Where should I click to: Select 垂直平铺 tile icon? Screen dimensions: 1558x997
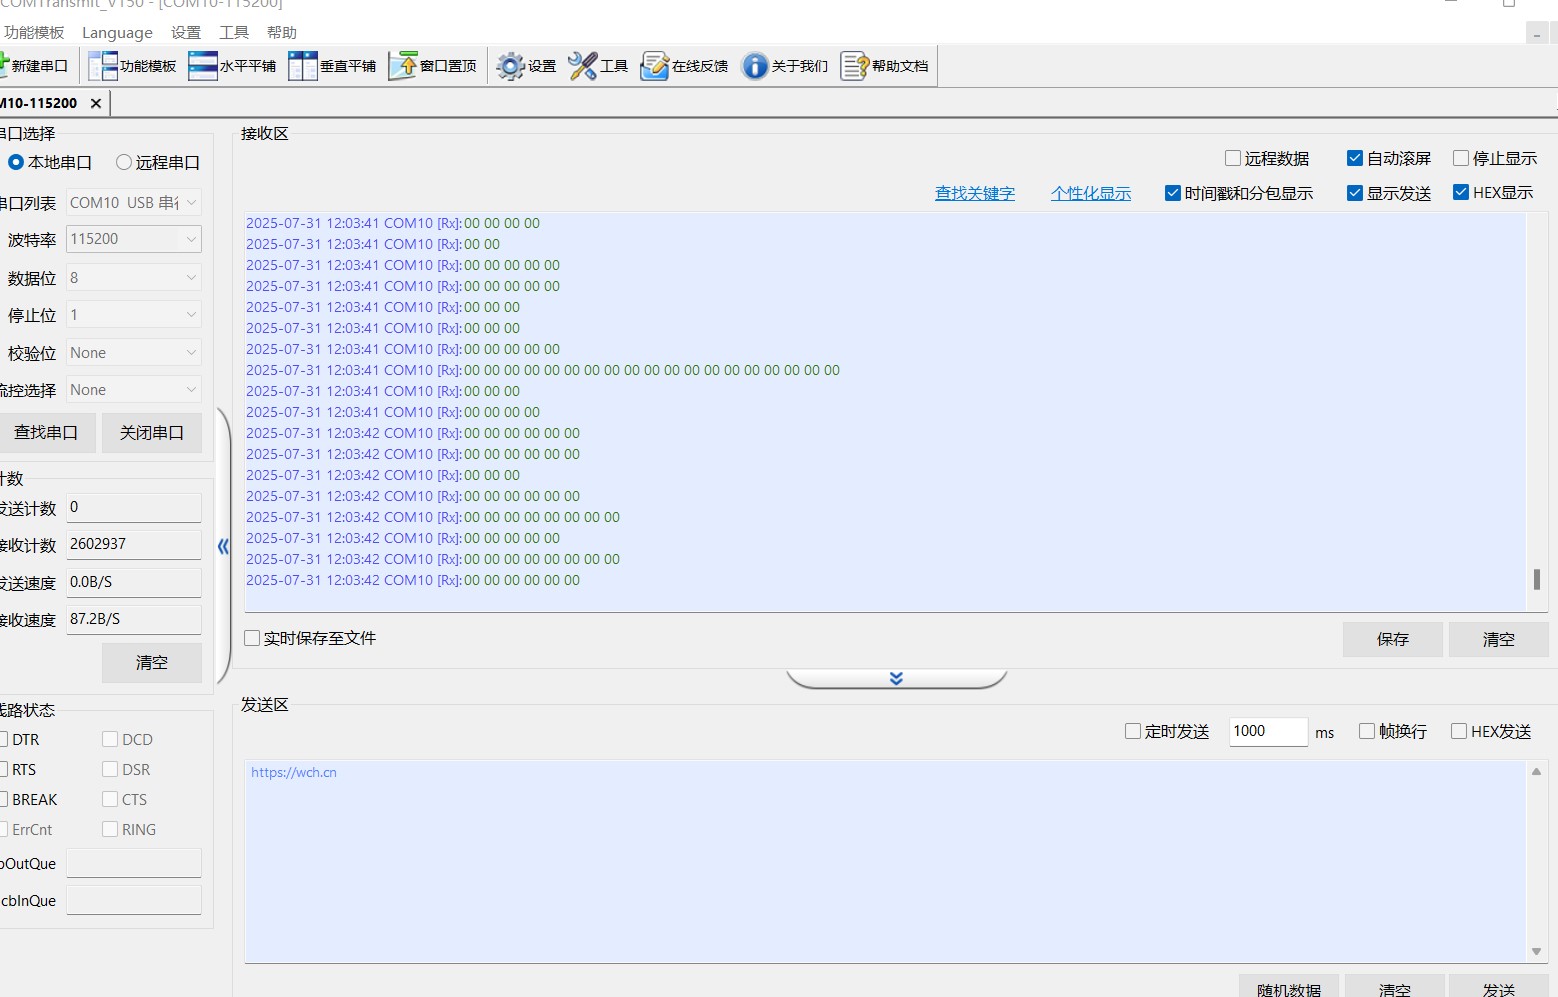(x=332, y=66)
